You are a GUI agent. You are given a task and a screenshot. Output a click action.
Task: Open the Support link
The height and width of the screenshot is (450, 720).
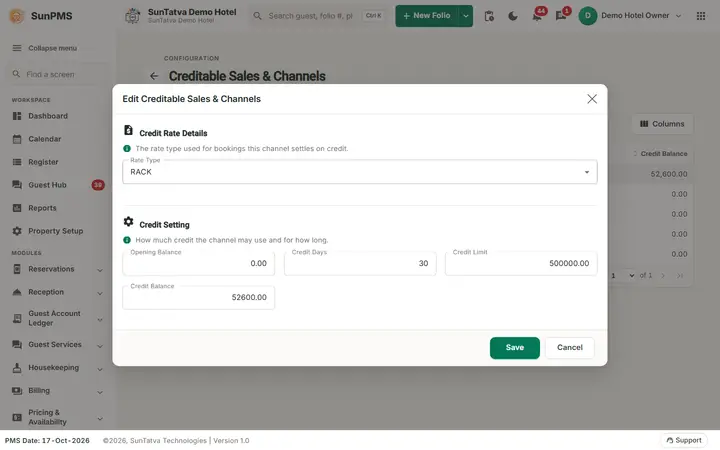684,440
